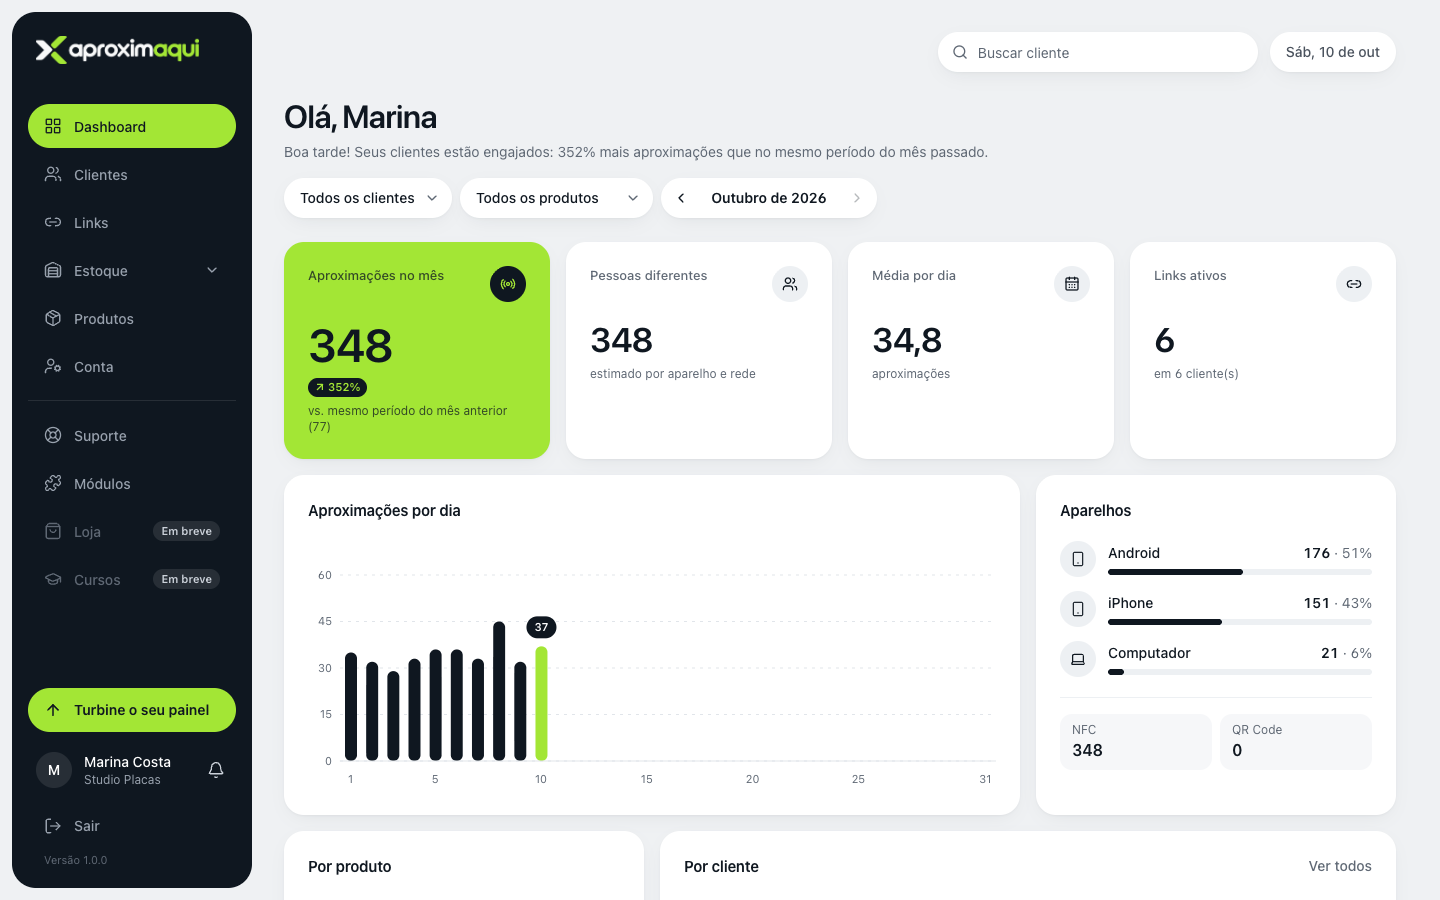Image resolution: width=1440 pixels, height=900 pixels.
Task: Click the Conta user-settings icon
Action: click(x=53, y=366)
